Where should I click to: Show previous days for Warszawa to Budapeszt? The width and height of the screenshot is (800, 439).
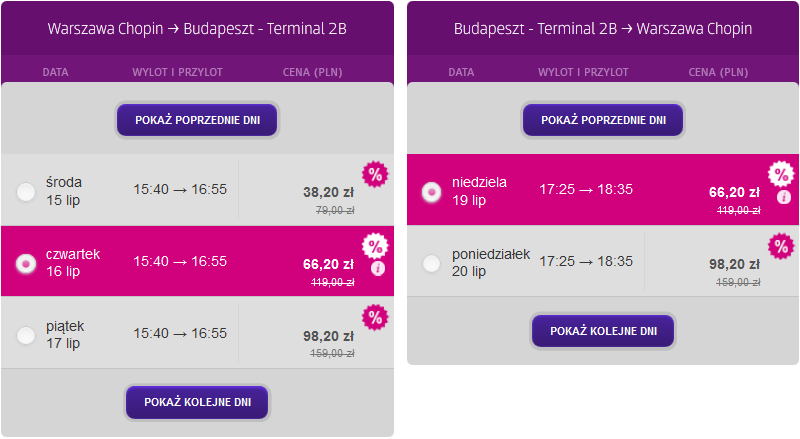[x=197, y=120]
